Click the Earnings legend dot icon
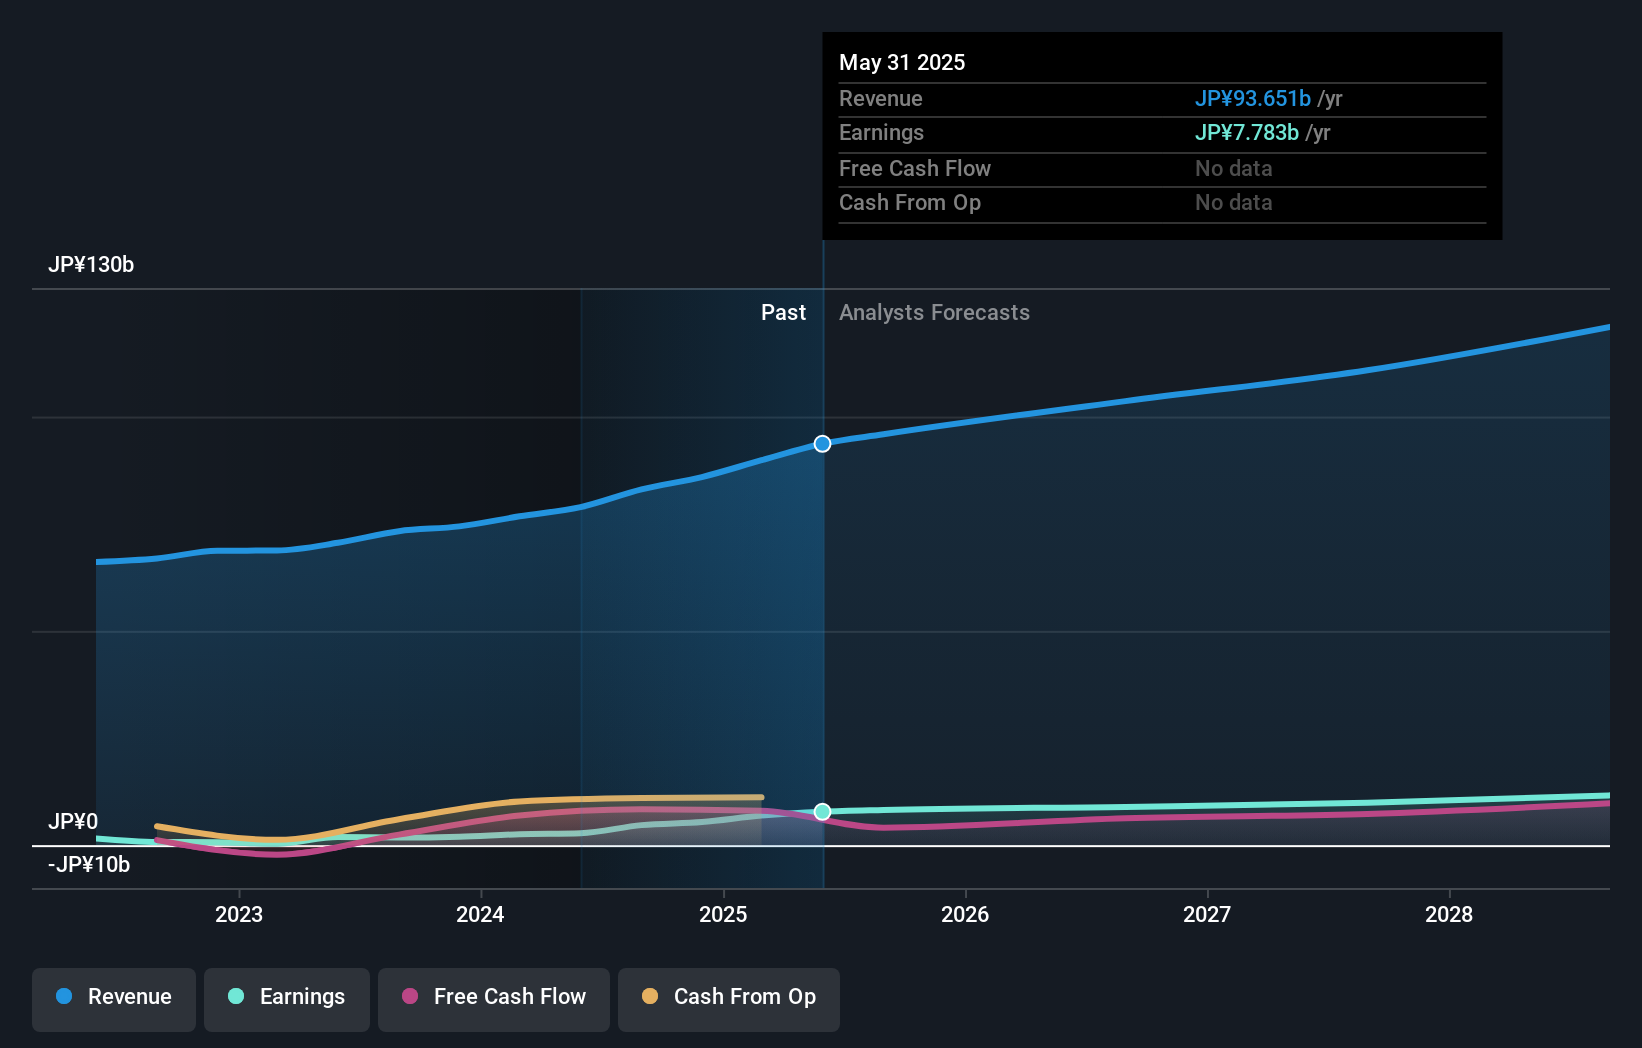This screenshot has height=1048, width=1642. coord(236,997)
